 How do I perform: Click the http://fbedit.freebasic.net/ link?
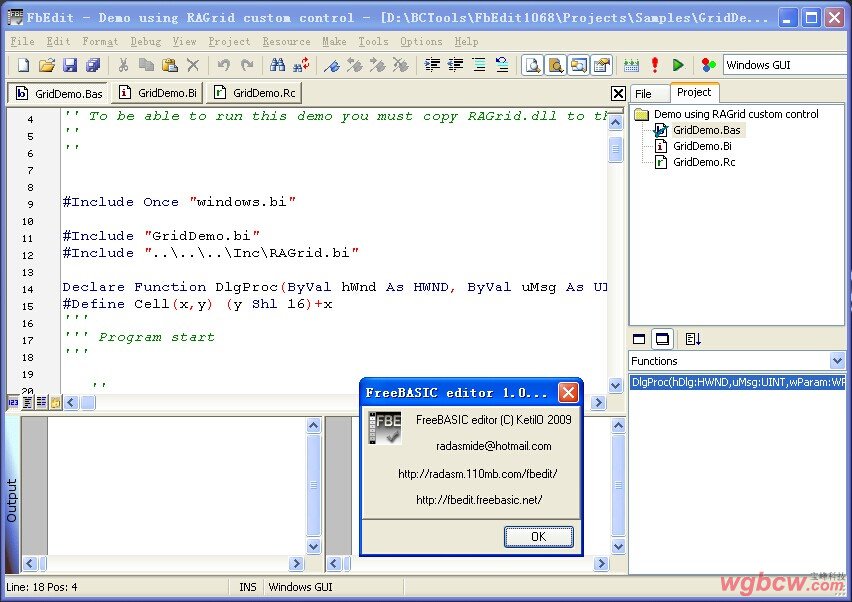point(479,500)
